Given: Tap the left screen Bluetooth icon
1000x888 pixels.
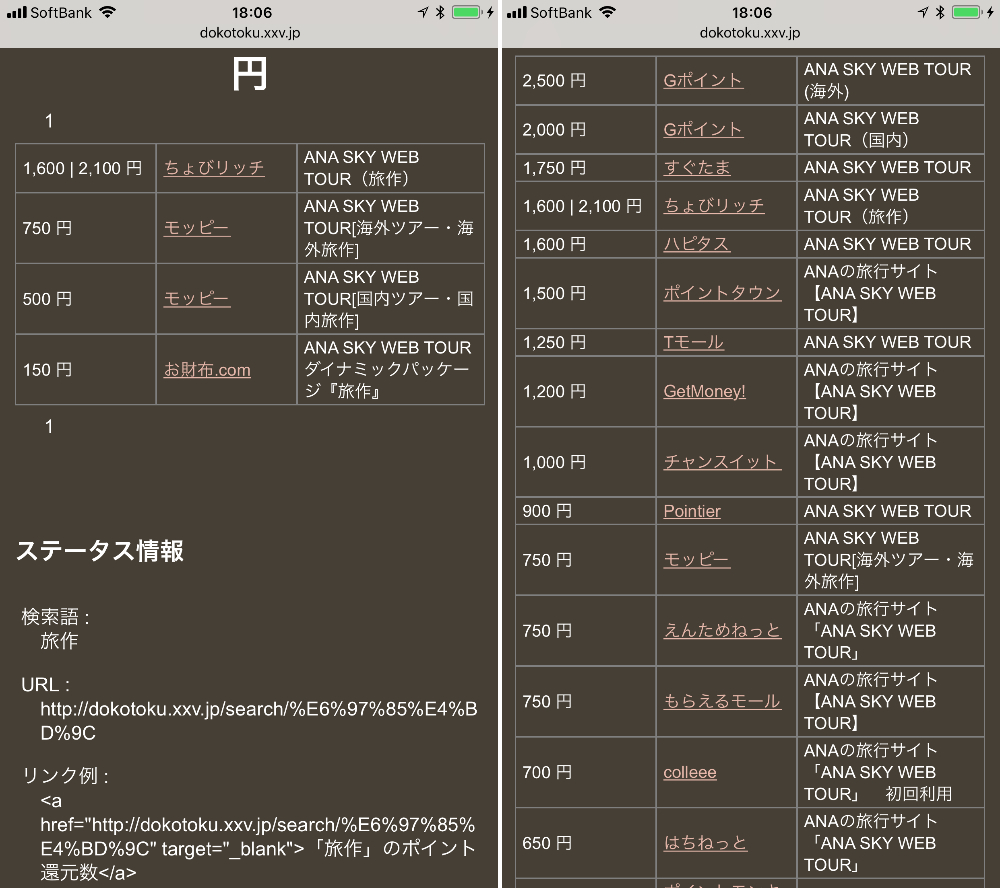Looking at the screenshot, I should tap(440, 12).
